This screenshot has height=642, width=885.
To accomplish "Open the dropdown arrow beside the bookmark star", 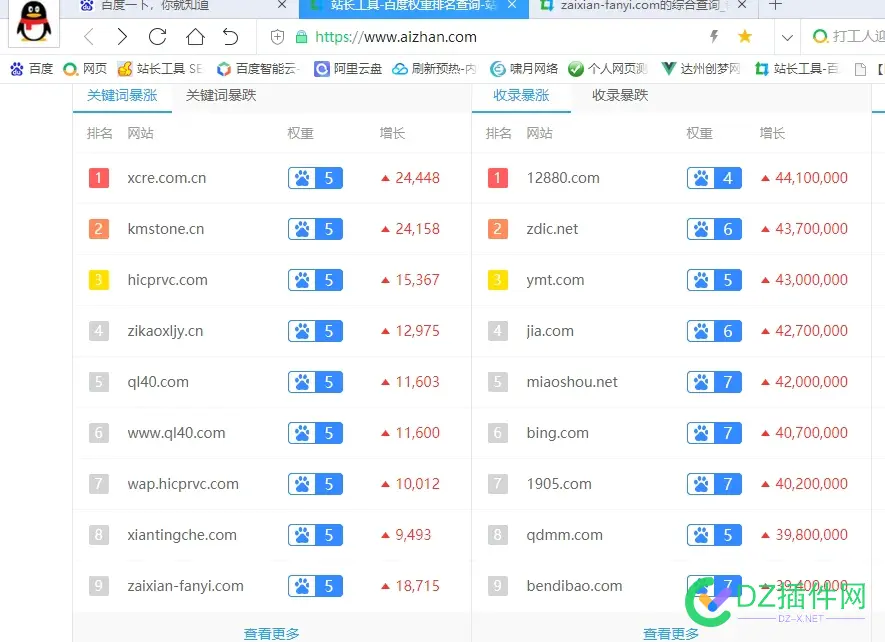I will [787, 36].
